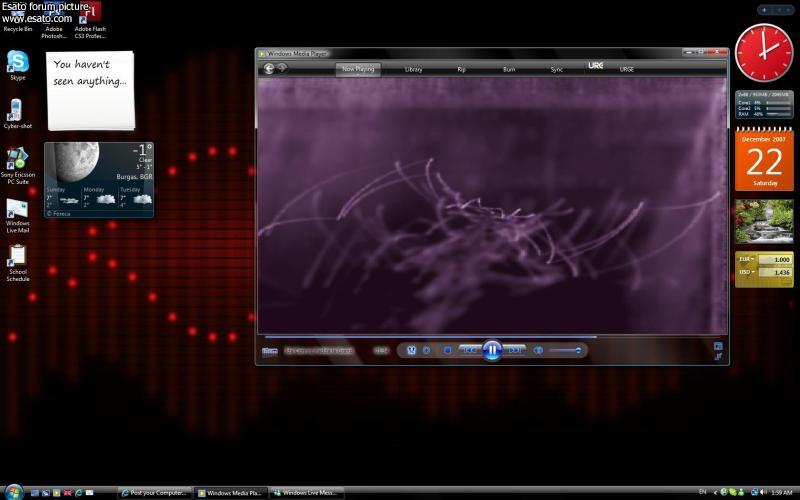Image resolution: width=800 pixels, height=500 pixels.
Task: Open Skype desktop shortcut
Action: pos(17,65)
